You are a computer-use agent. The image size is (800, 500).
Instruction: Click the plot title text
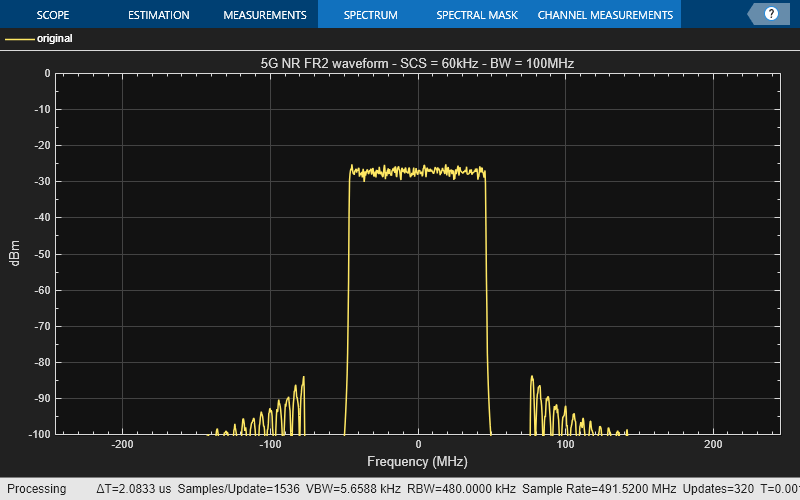click(416, 63)
